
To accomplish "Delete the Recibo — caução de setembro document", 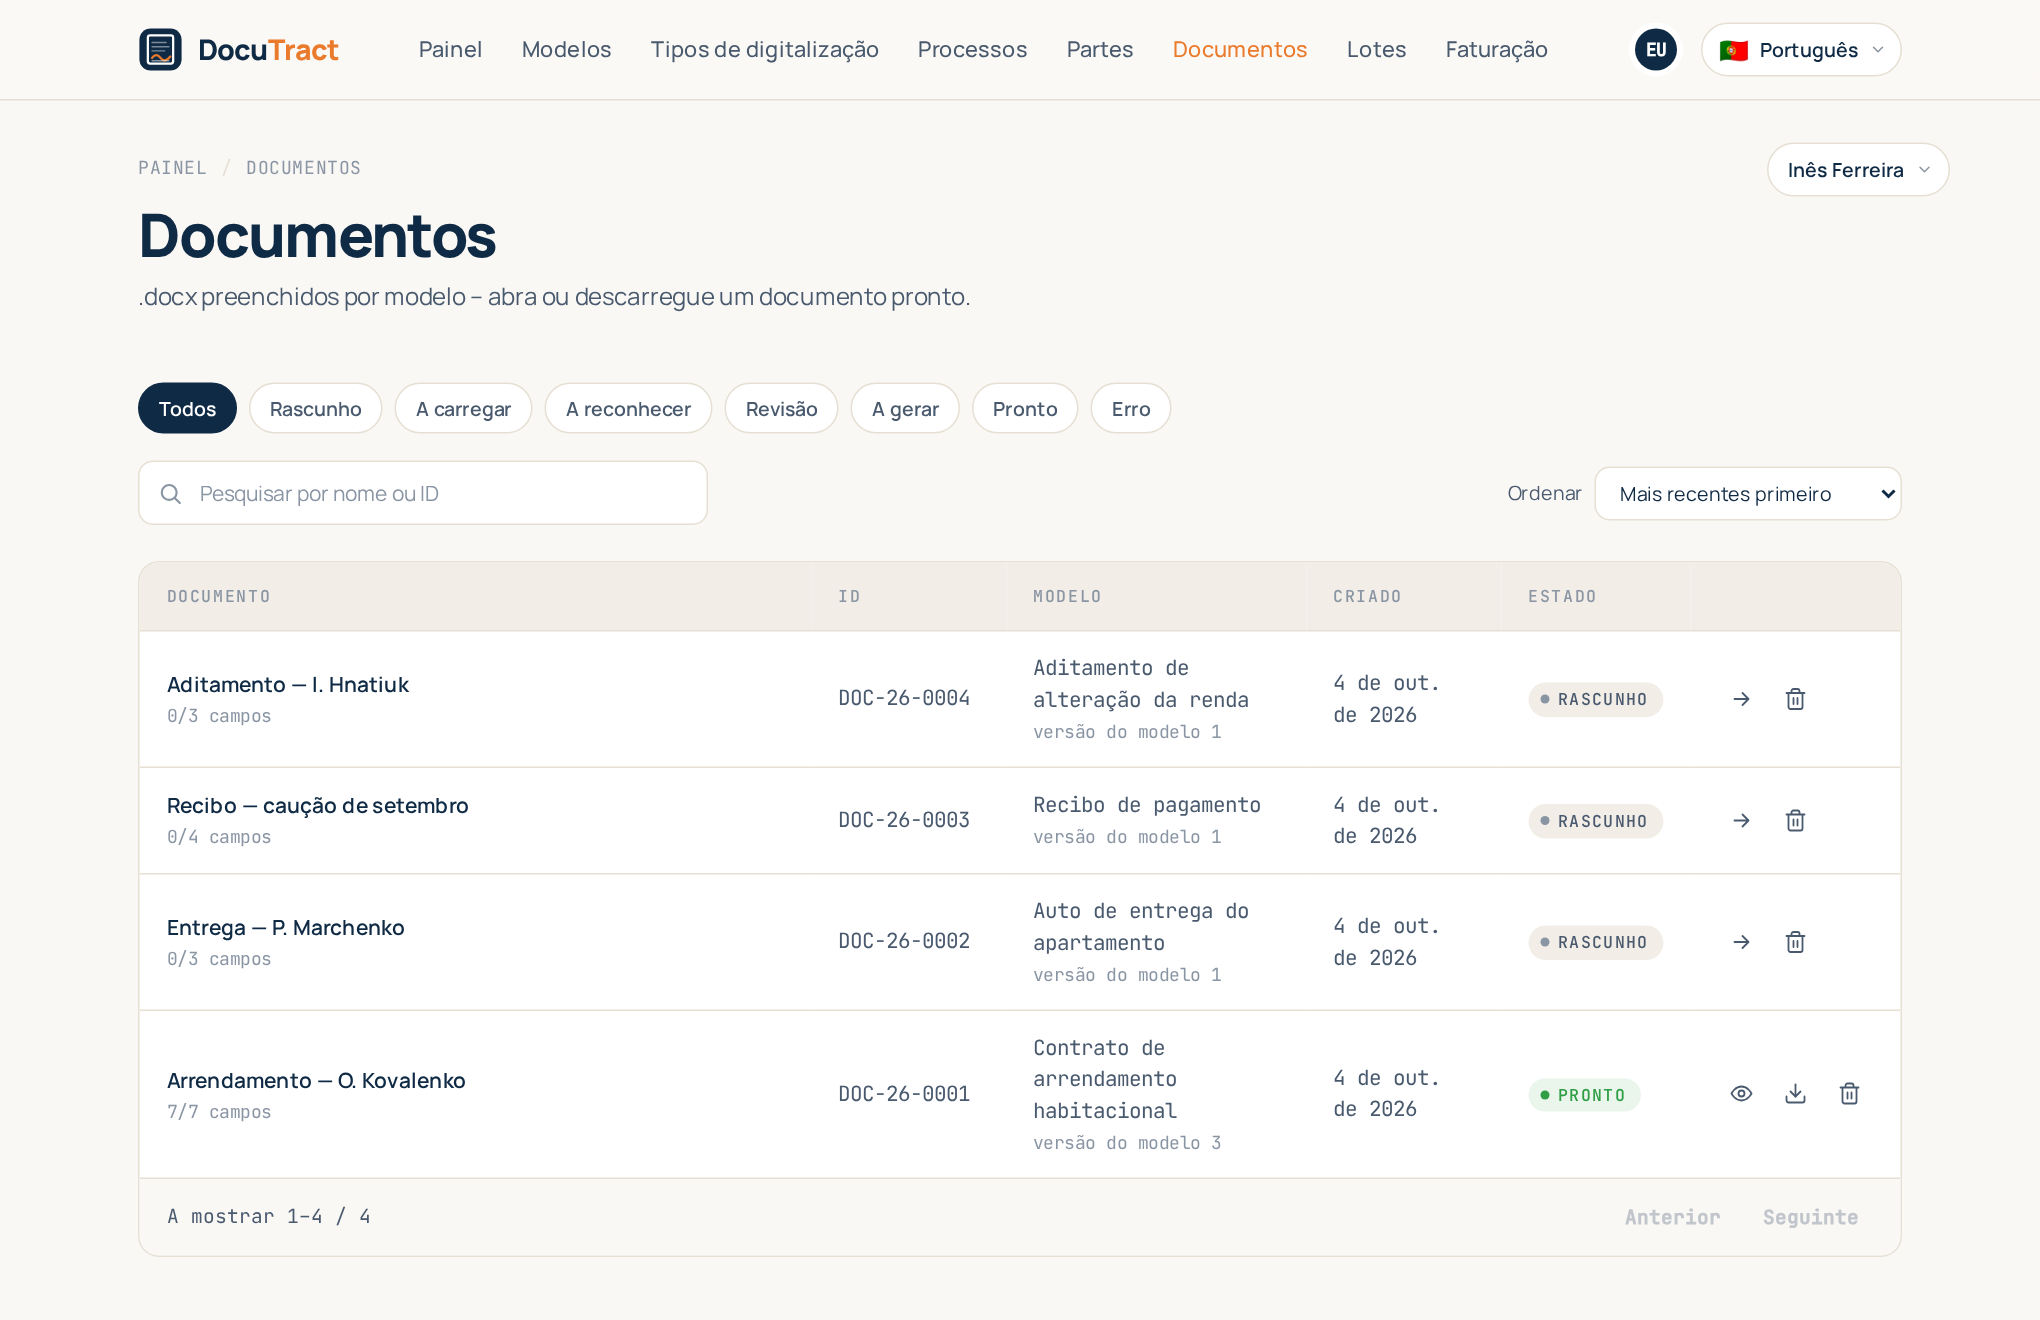I will pyautogui.click(x=1795, y=821).
